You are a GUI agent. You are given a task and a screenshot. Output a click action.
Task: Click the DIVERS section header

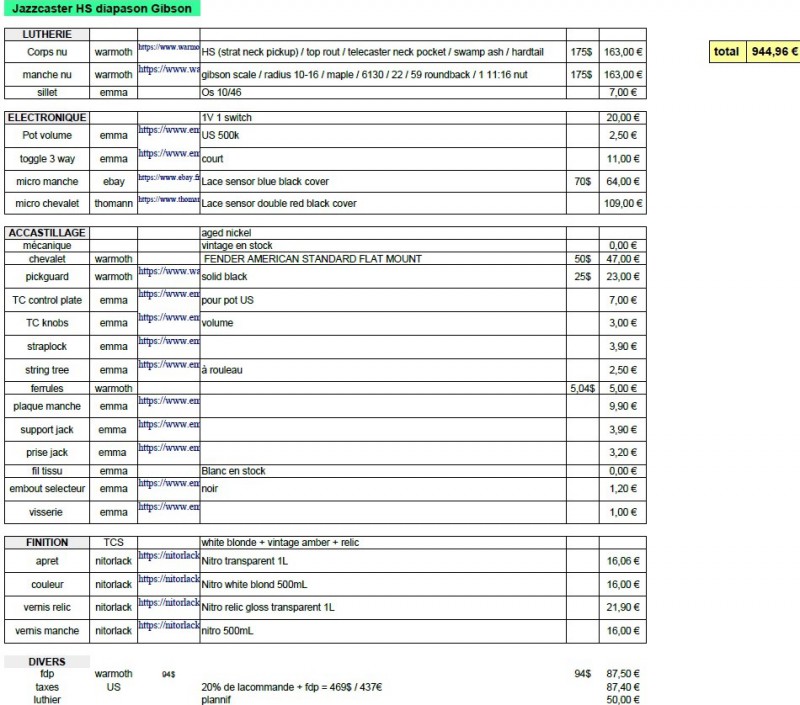click(46, 662)
